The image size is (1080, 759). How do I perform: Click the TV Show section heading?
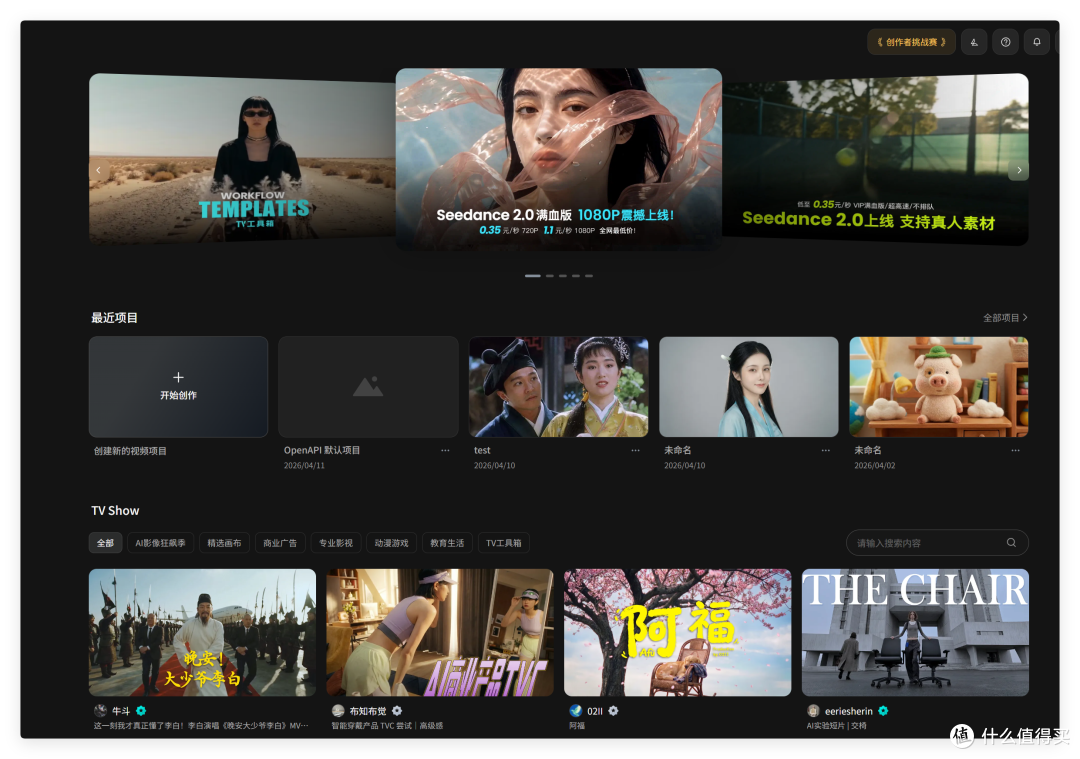coord(115,510)
